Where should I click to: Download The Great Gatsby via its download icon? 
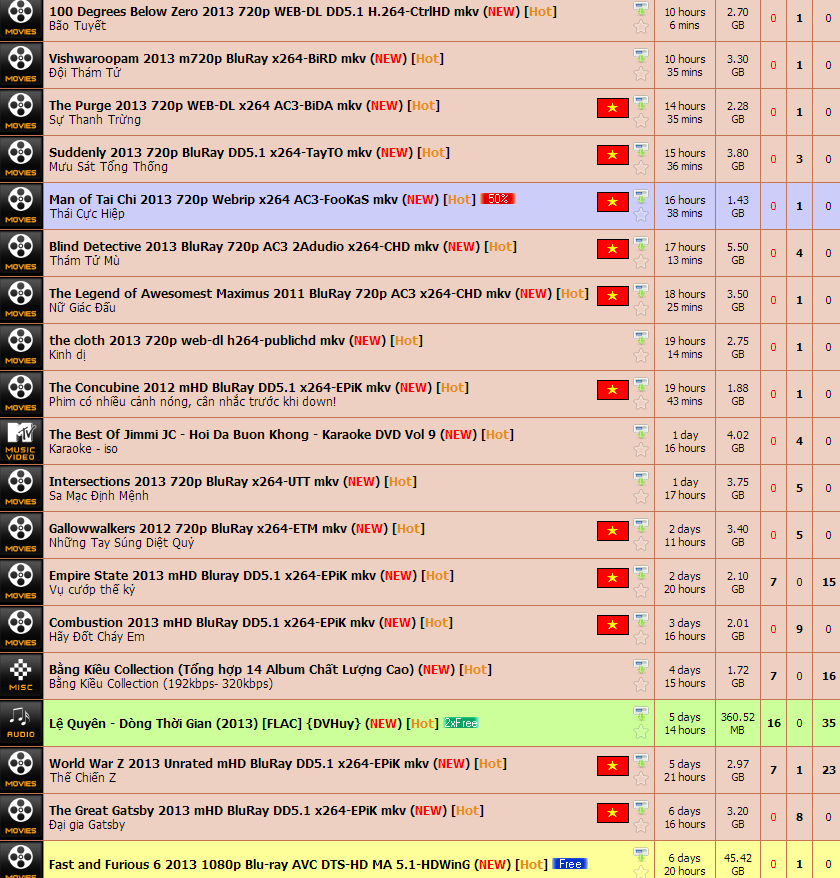(641, 809)
